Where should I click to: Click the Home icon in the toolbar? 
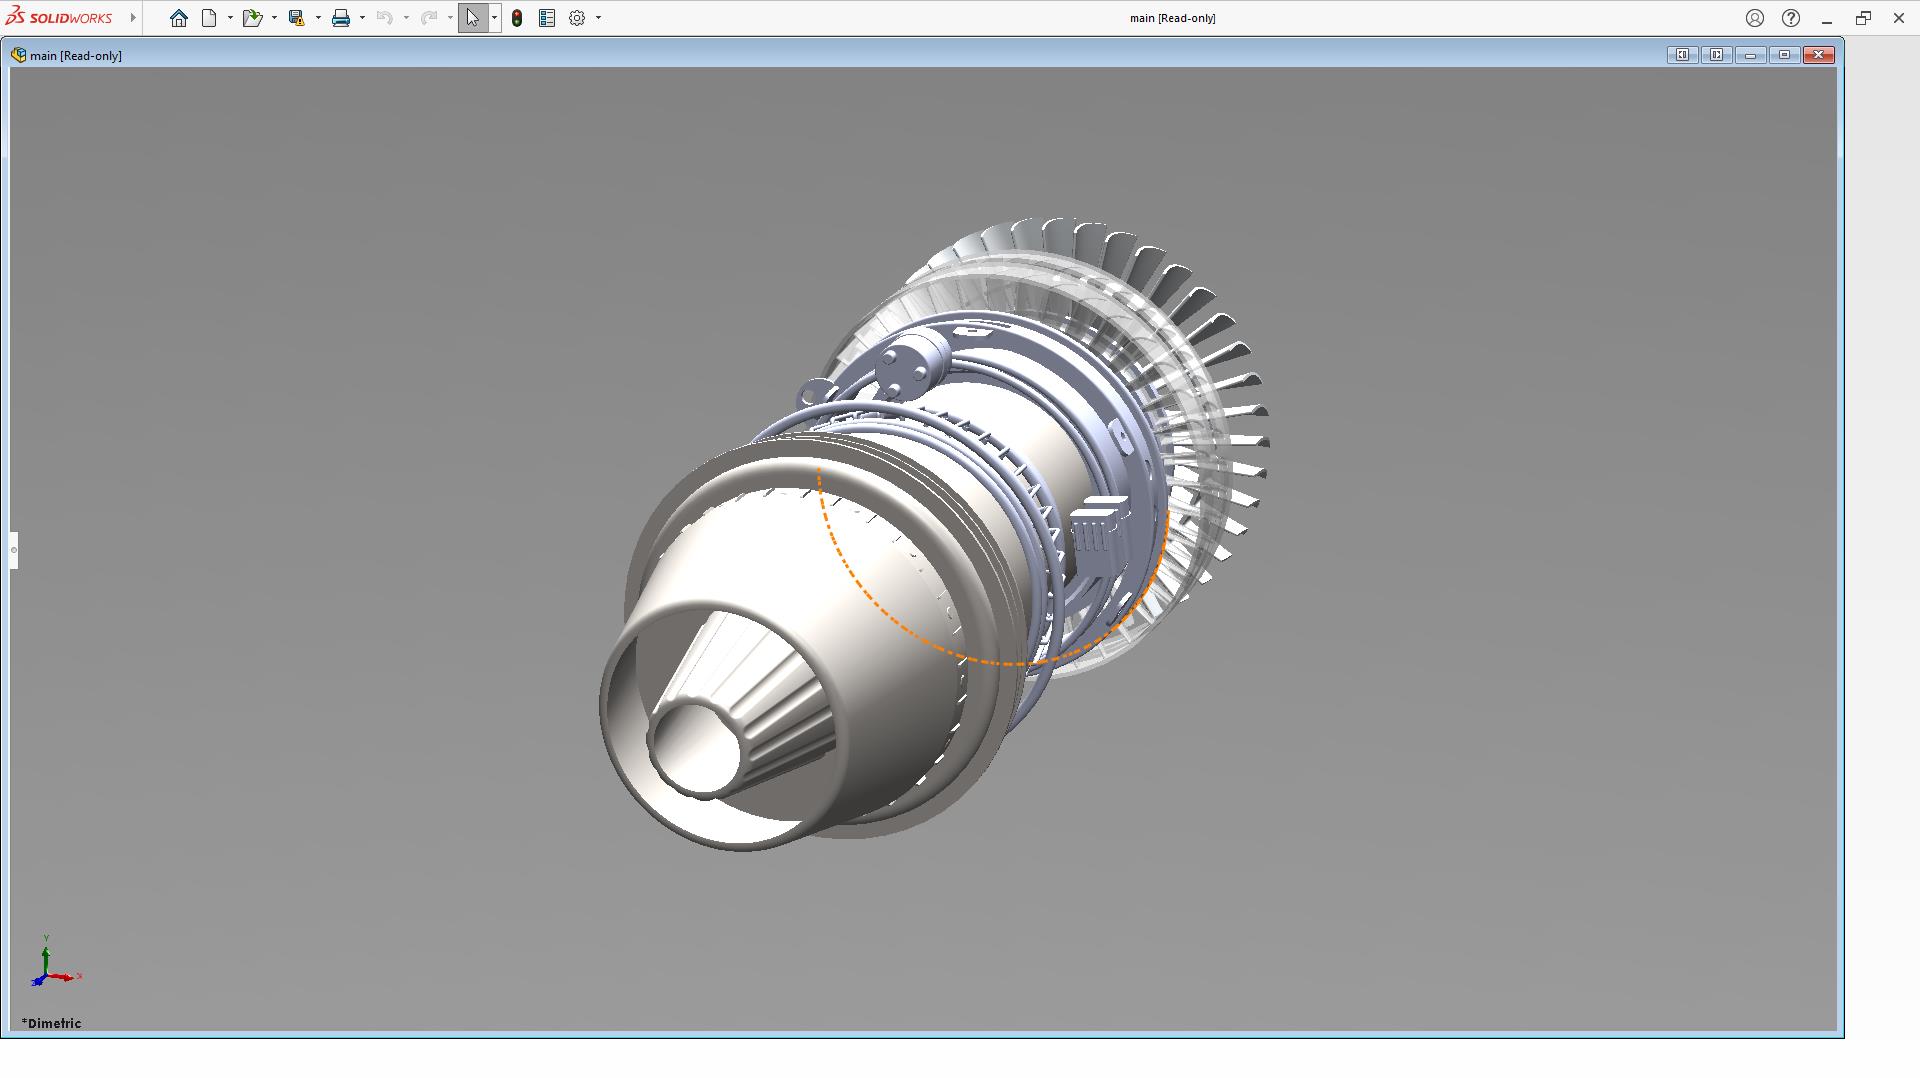(178, 18)
